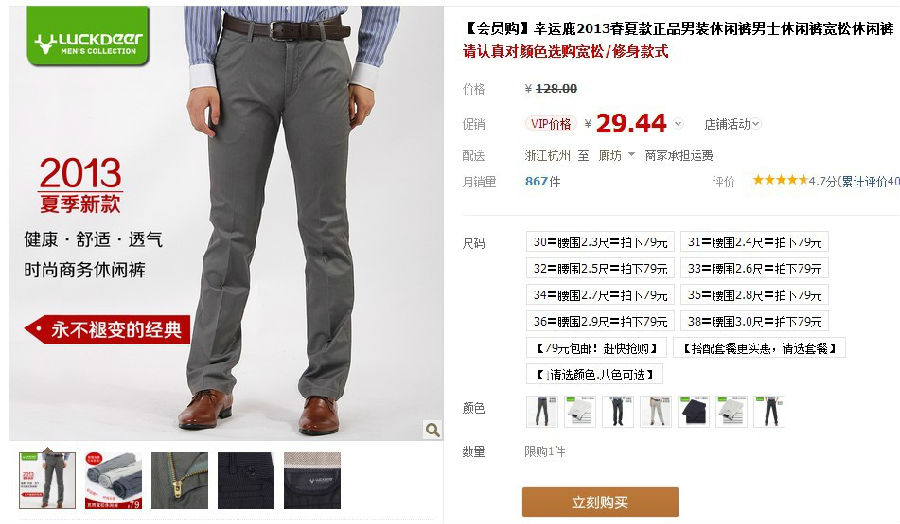Click the 立刻购买 buy now button

pyautogui.click(x=600, y=502)
